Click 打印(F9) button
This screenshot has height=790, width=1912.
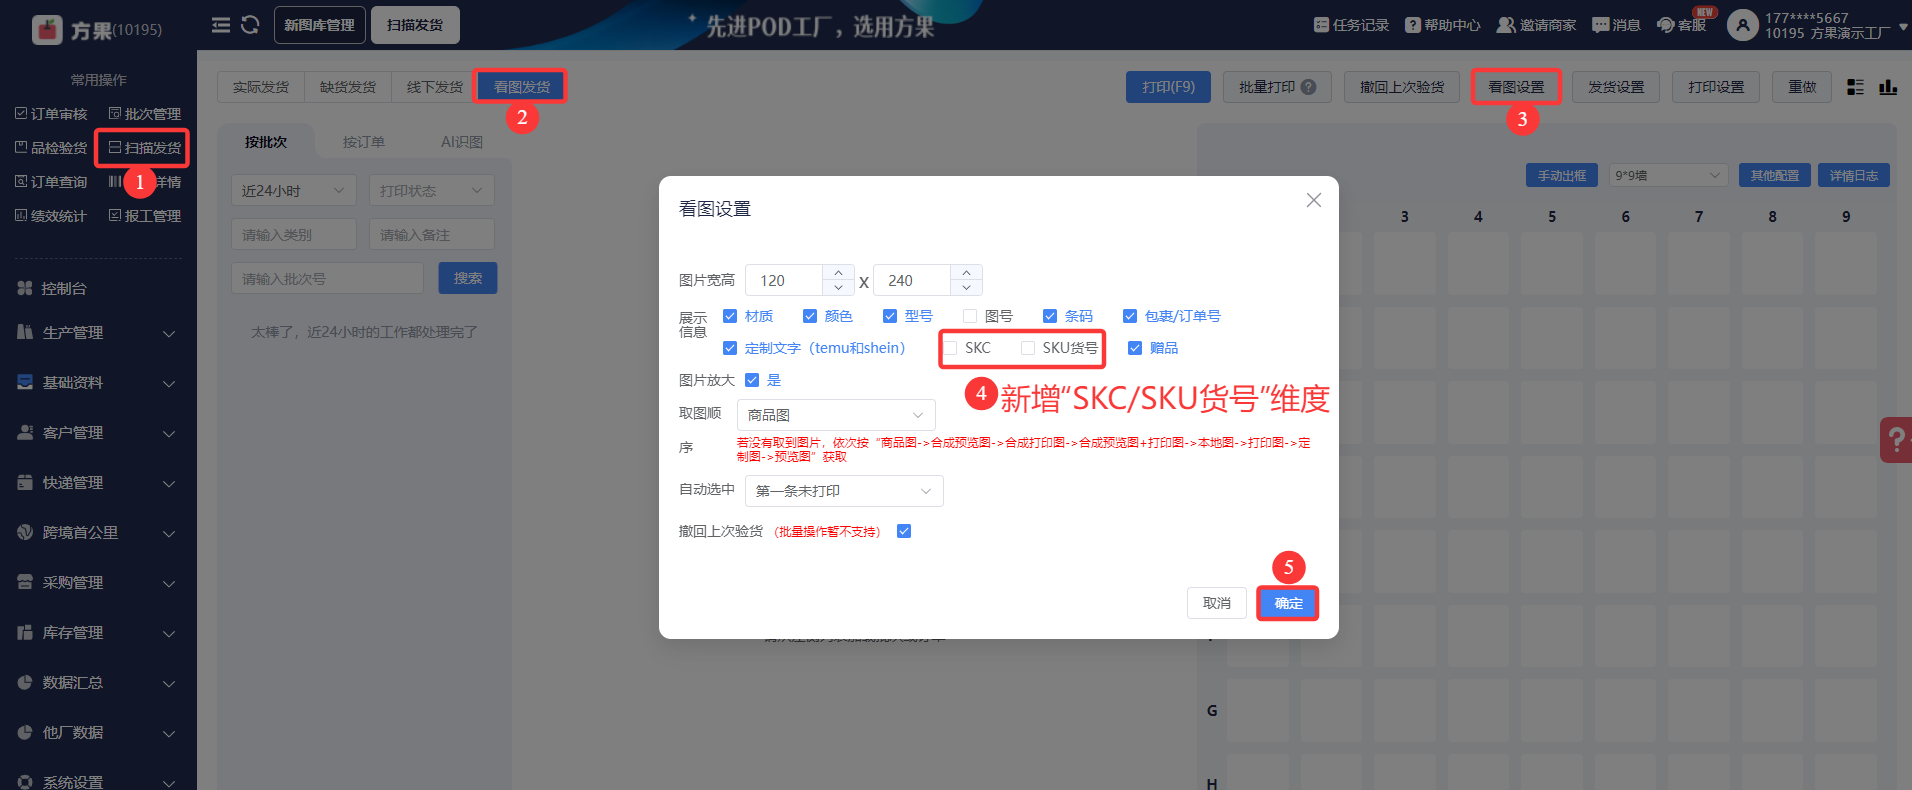(x=1168, y=87)
